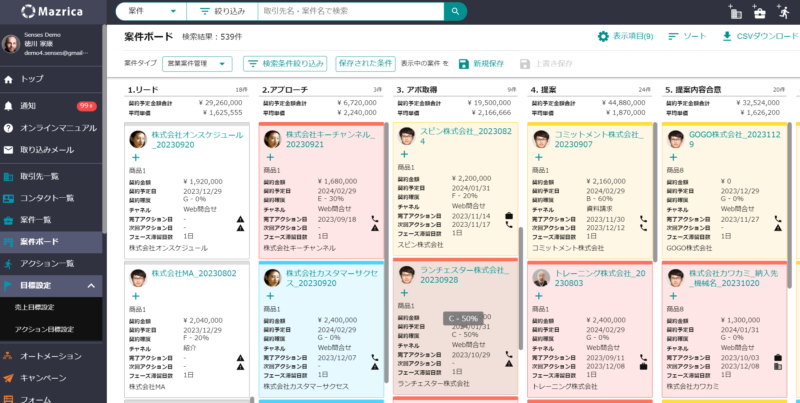The width and height of the screenshot is (800, 403).
Task: Open the 案件 search category dropdown
Action: [x=150, y=11]
